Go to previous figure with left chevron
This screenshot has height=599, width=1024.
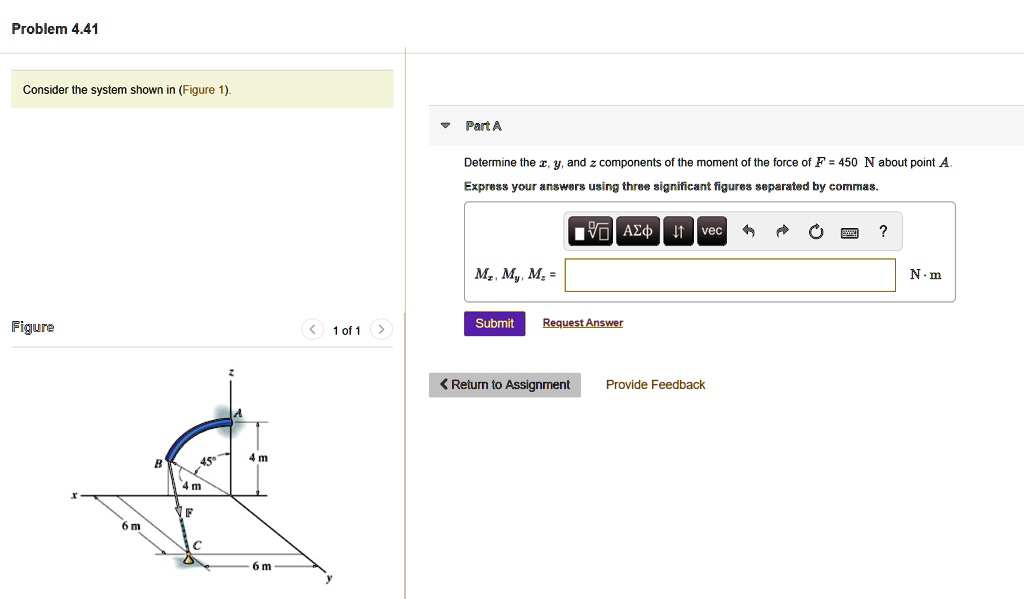tap(312, 328)
